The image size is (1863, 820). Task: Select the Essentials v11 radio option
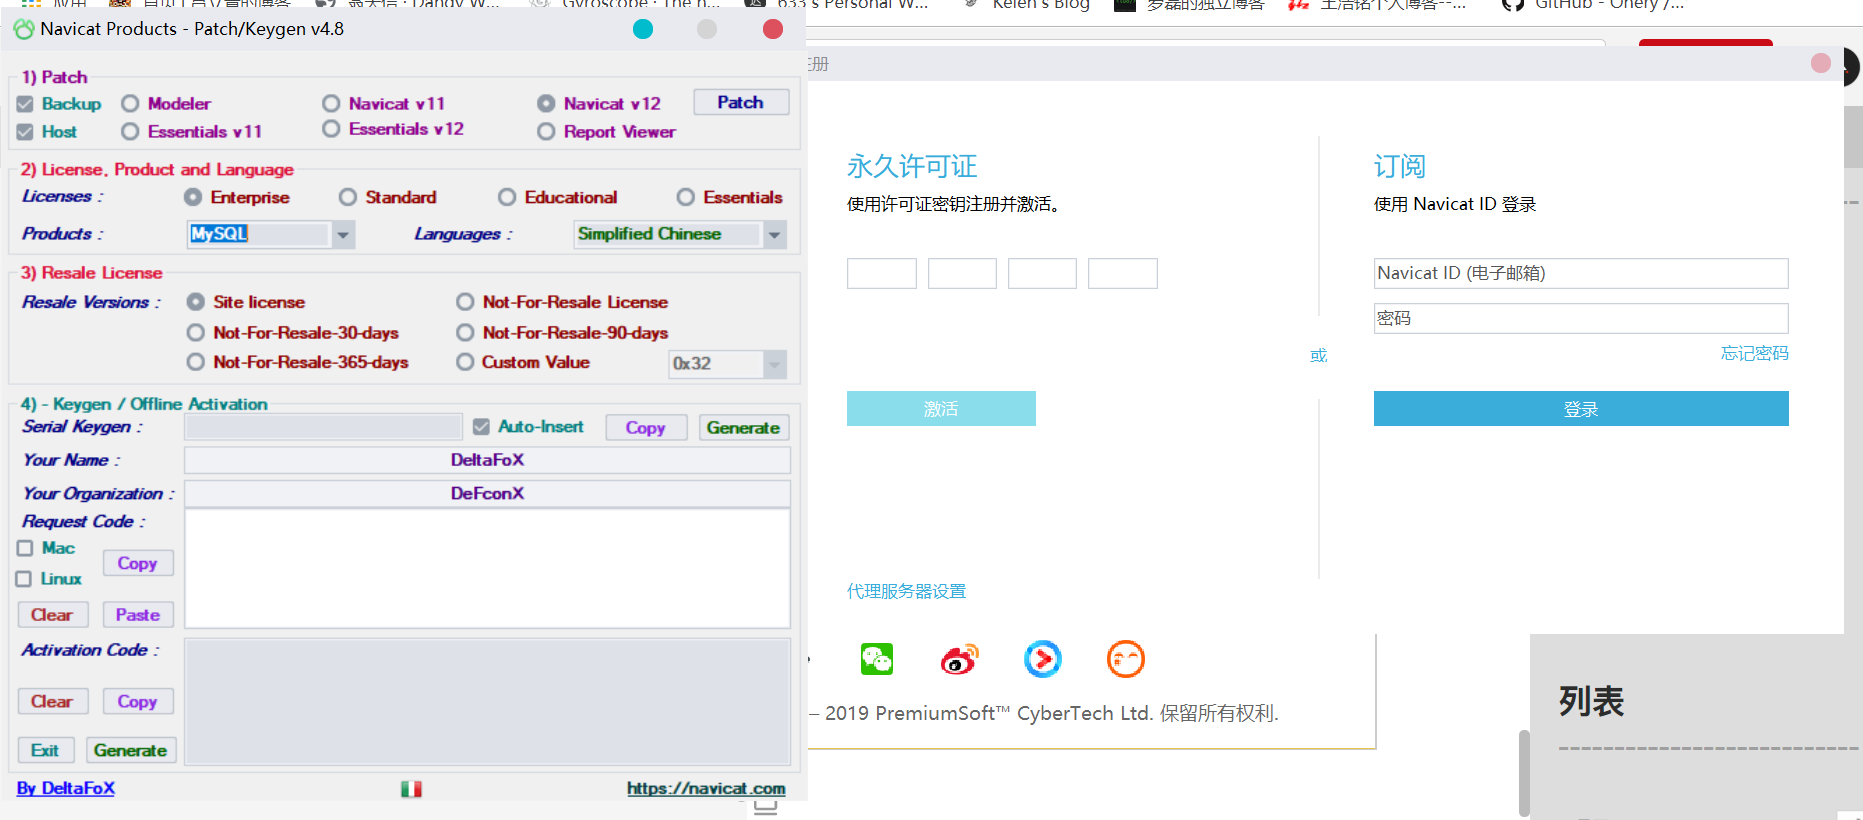click(x=130, y=132)
